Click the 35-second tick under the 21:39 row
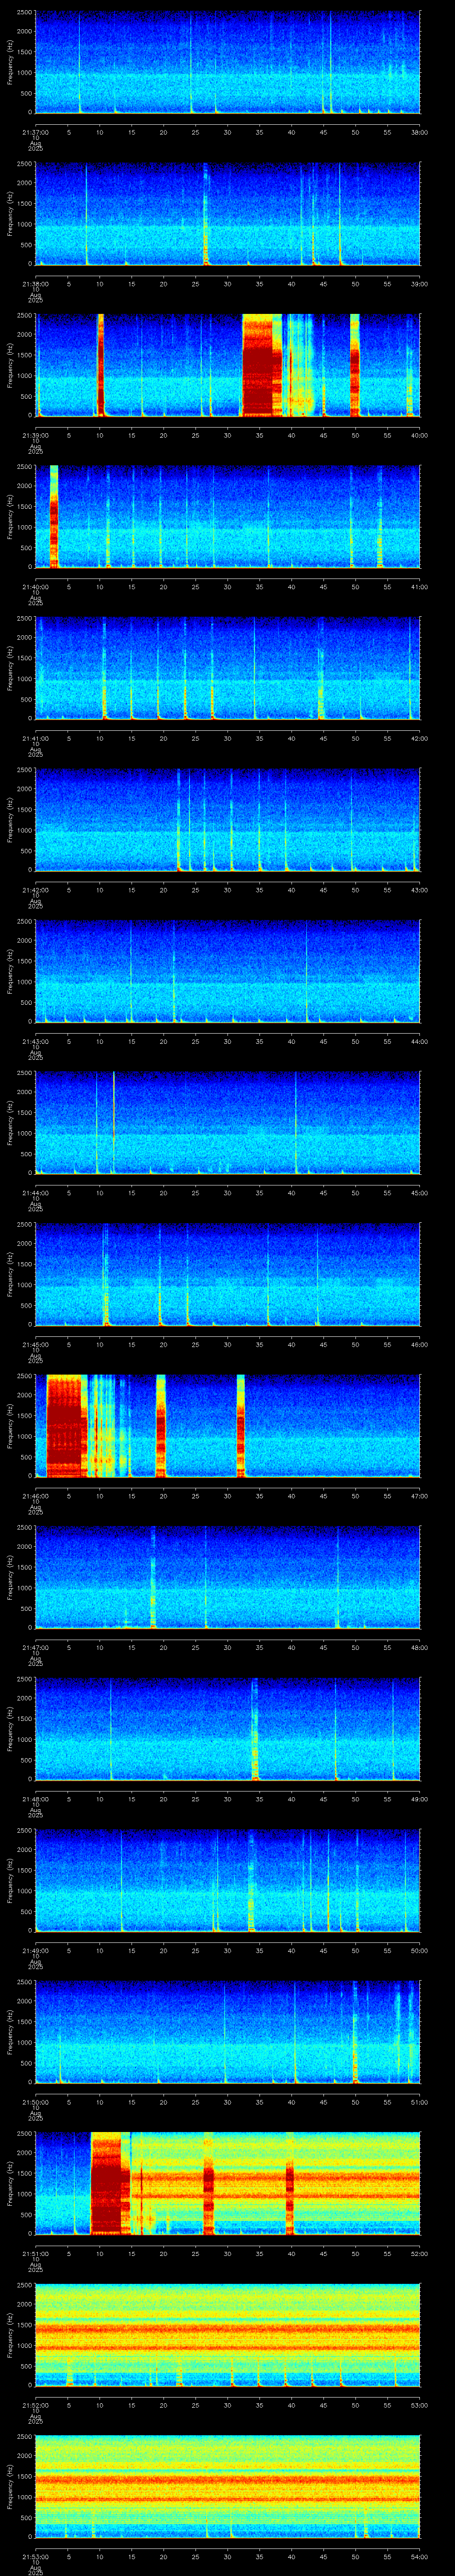The height and width of the screenshot is (2576, 455). point(259,435)
